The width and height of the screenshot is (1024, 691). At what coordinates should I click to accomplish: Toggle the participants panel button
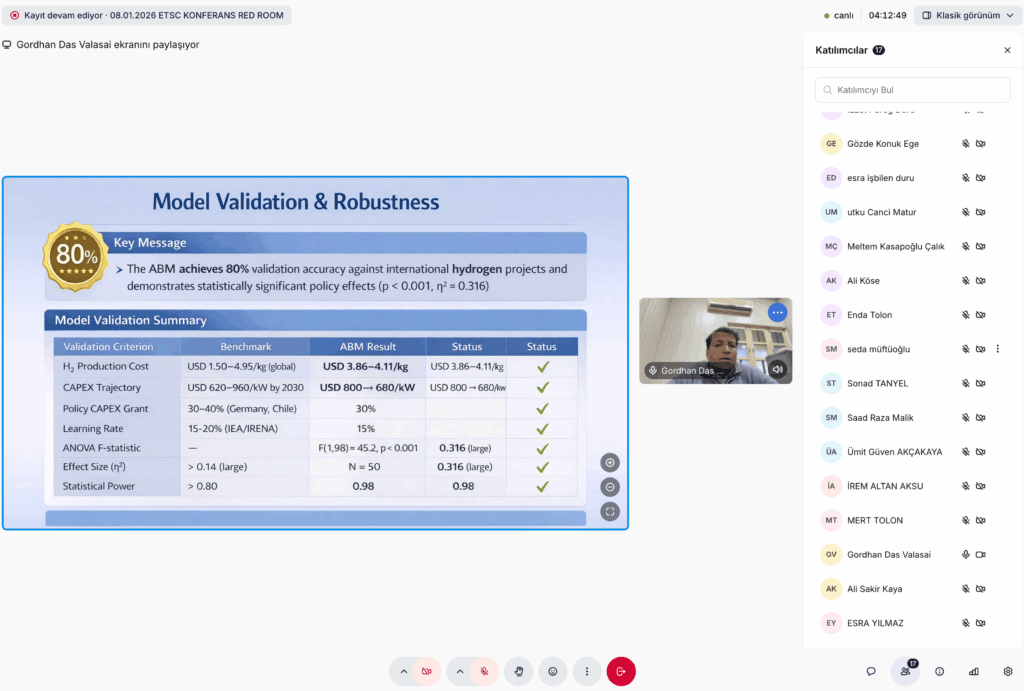click(905, 671)
